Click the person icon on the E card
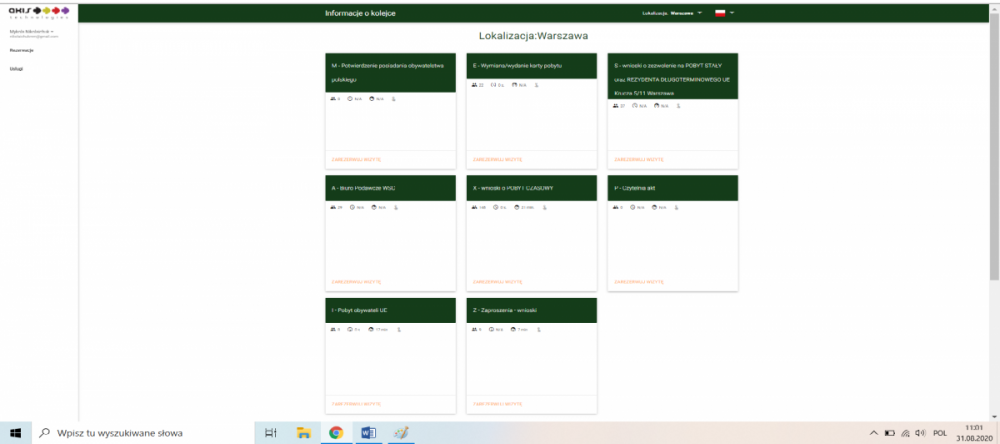Screen dimensions: 1000x444 [x=539, y=86]
